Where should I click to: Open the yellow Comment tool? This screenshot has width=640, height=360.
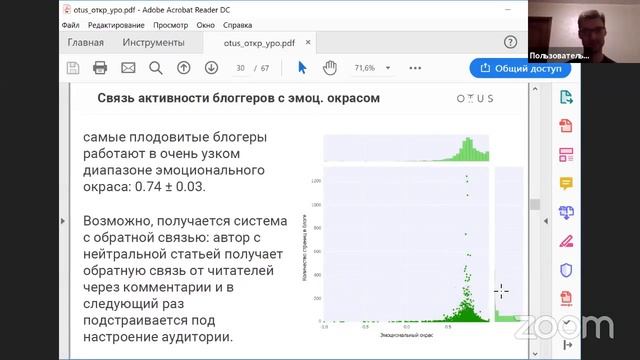click(x=566, y=184)
